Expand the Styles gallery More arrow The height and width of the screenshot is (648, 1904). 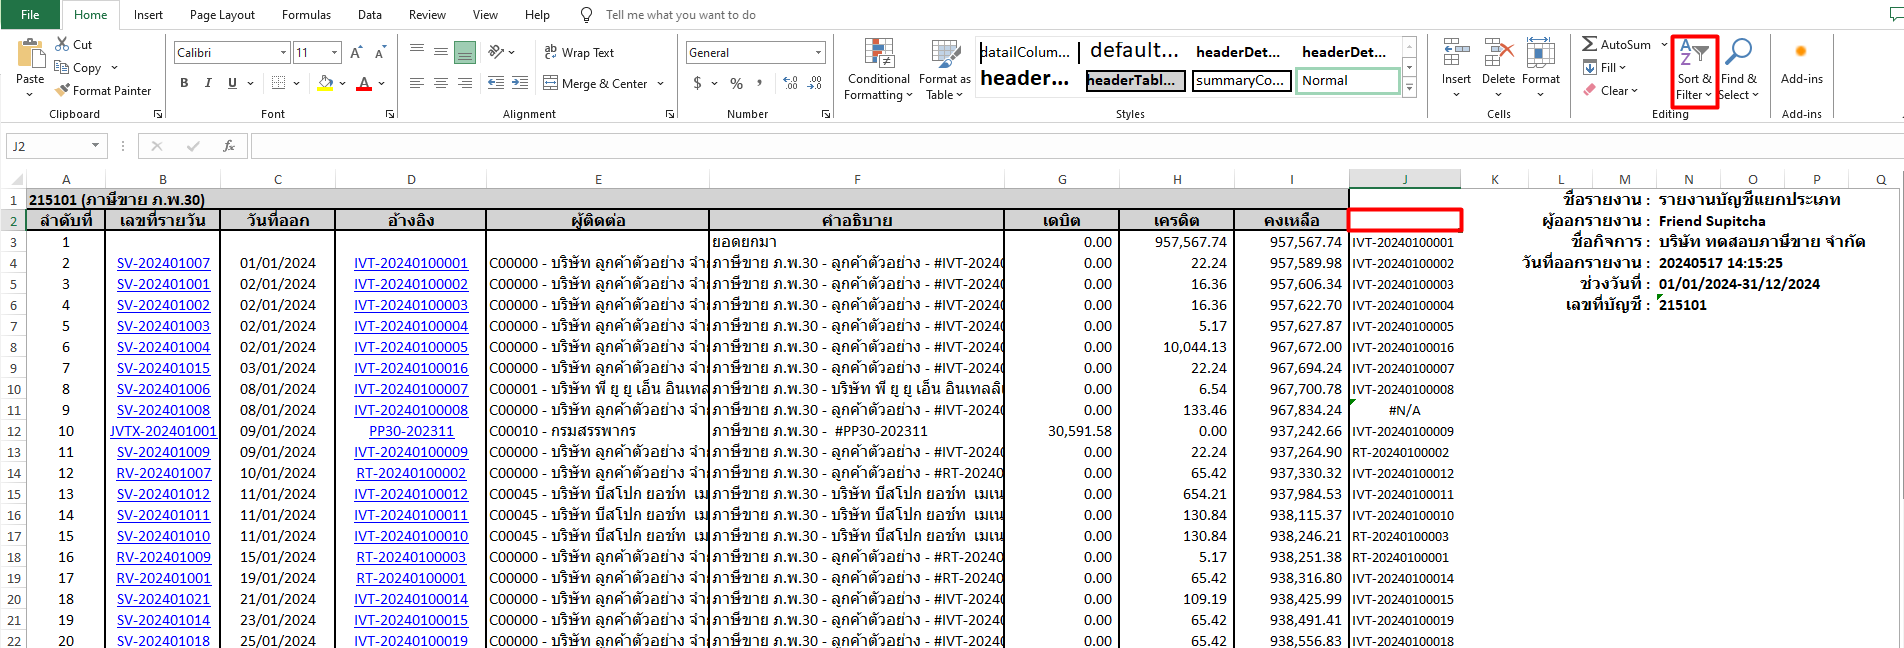click(x=1409, y=89)
